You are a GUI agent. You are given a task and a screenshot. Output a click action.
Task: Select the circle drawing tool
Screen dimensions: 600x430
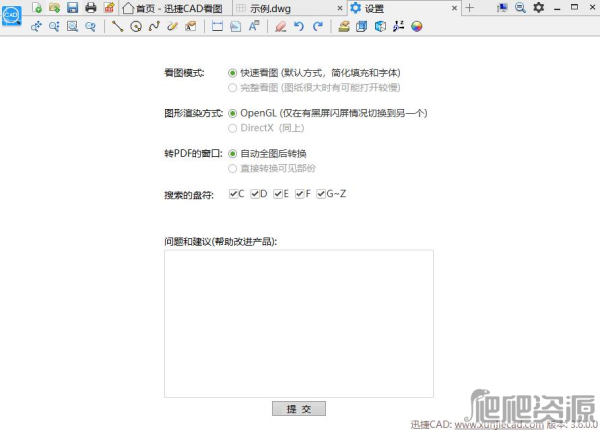[x=136, y=26]
